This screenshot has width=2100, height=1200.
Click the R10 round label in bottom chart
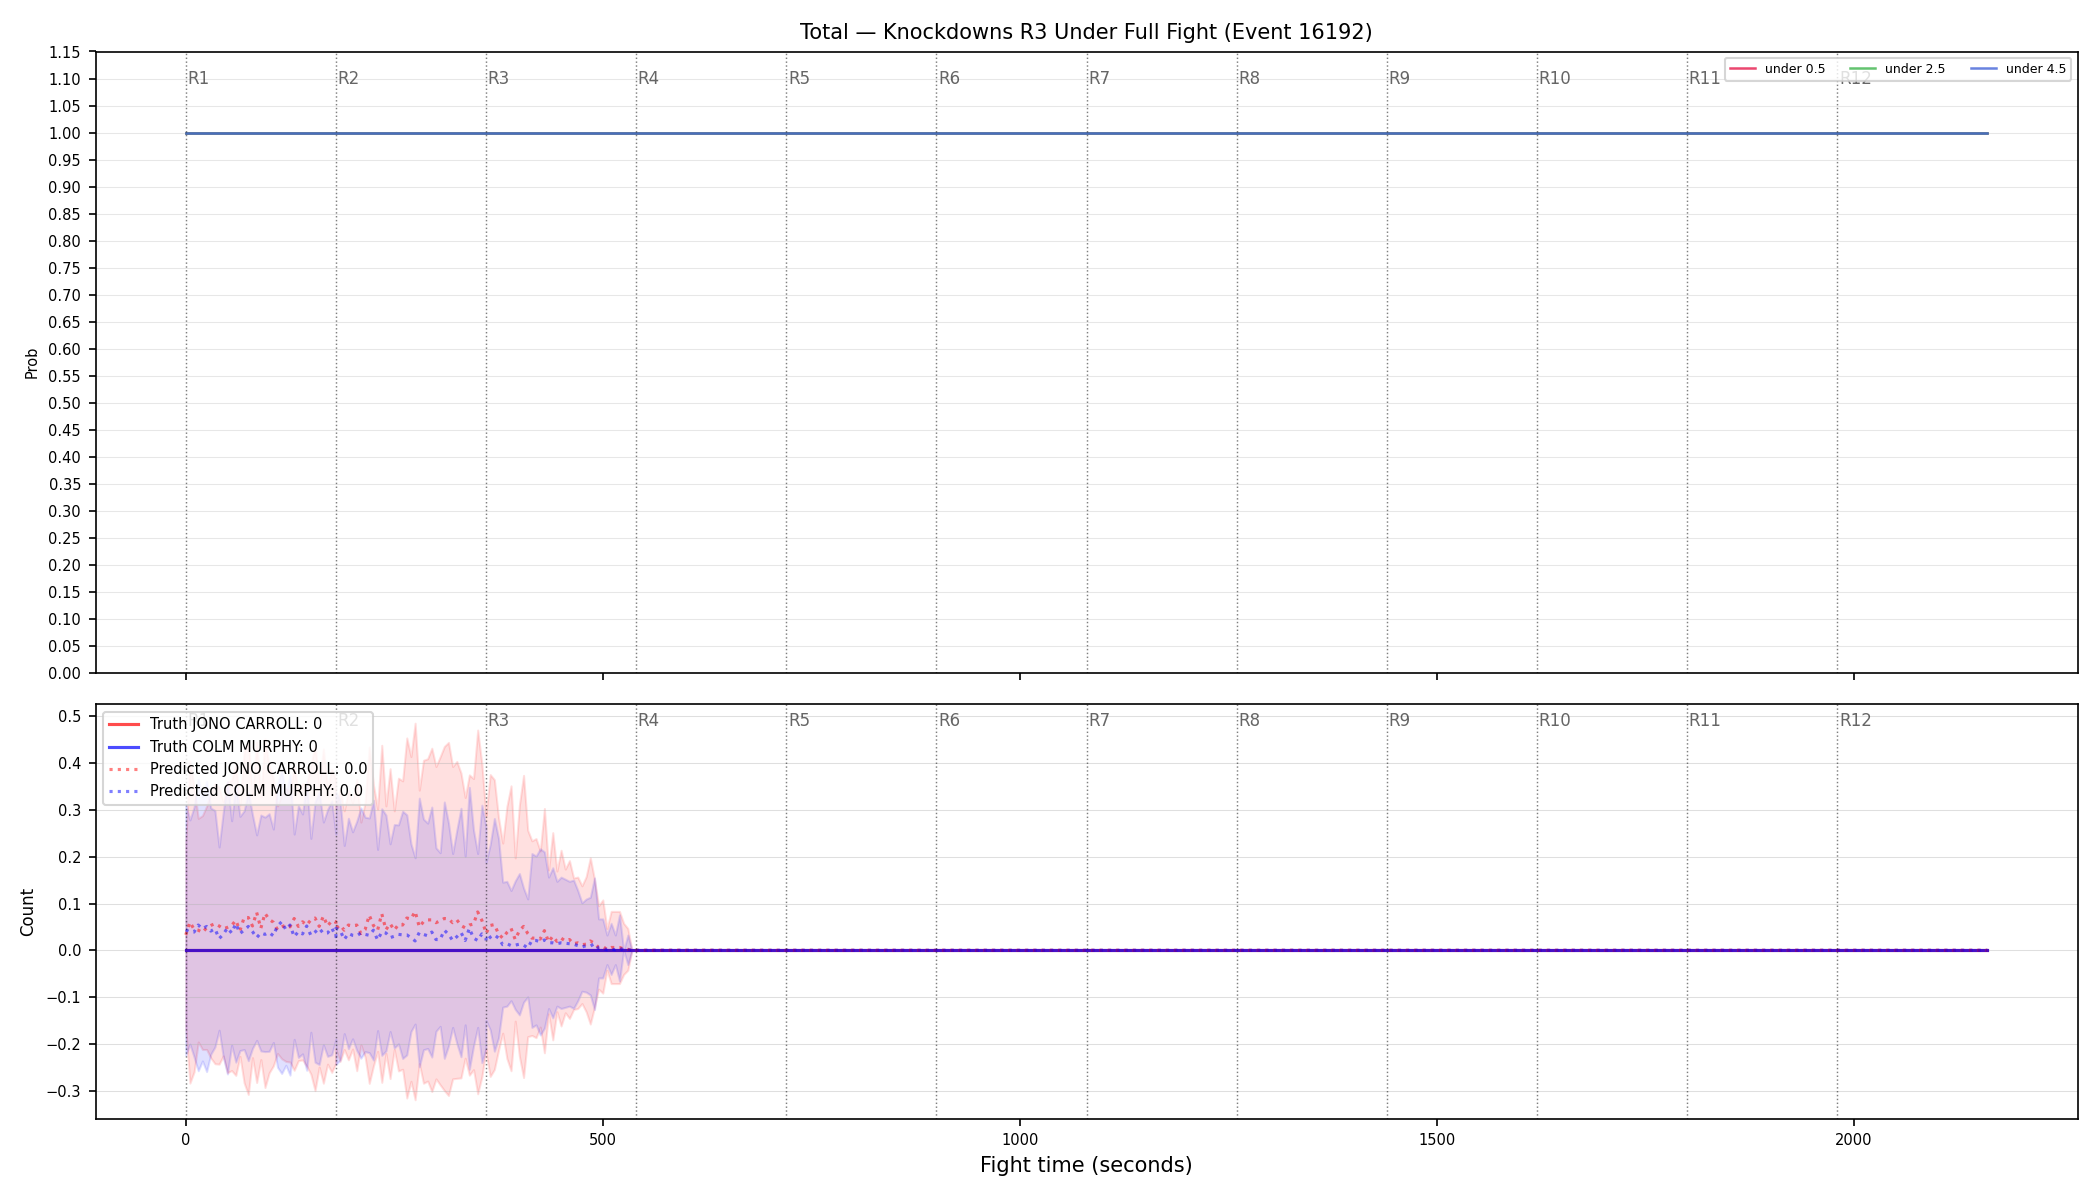pyautogui.click(x=1554, y=720)
